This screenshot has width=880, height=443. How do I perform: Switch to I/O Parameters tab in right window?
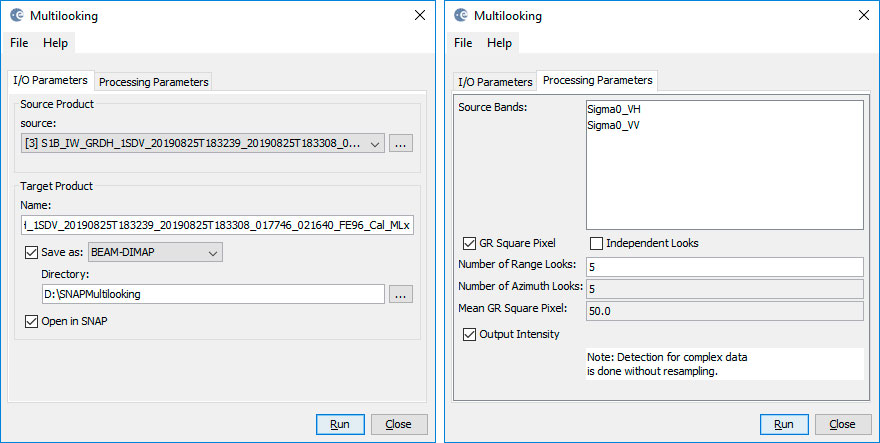click(x=495, y=82)
